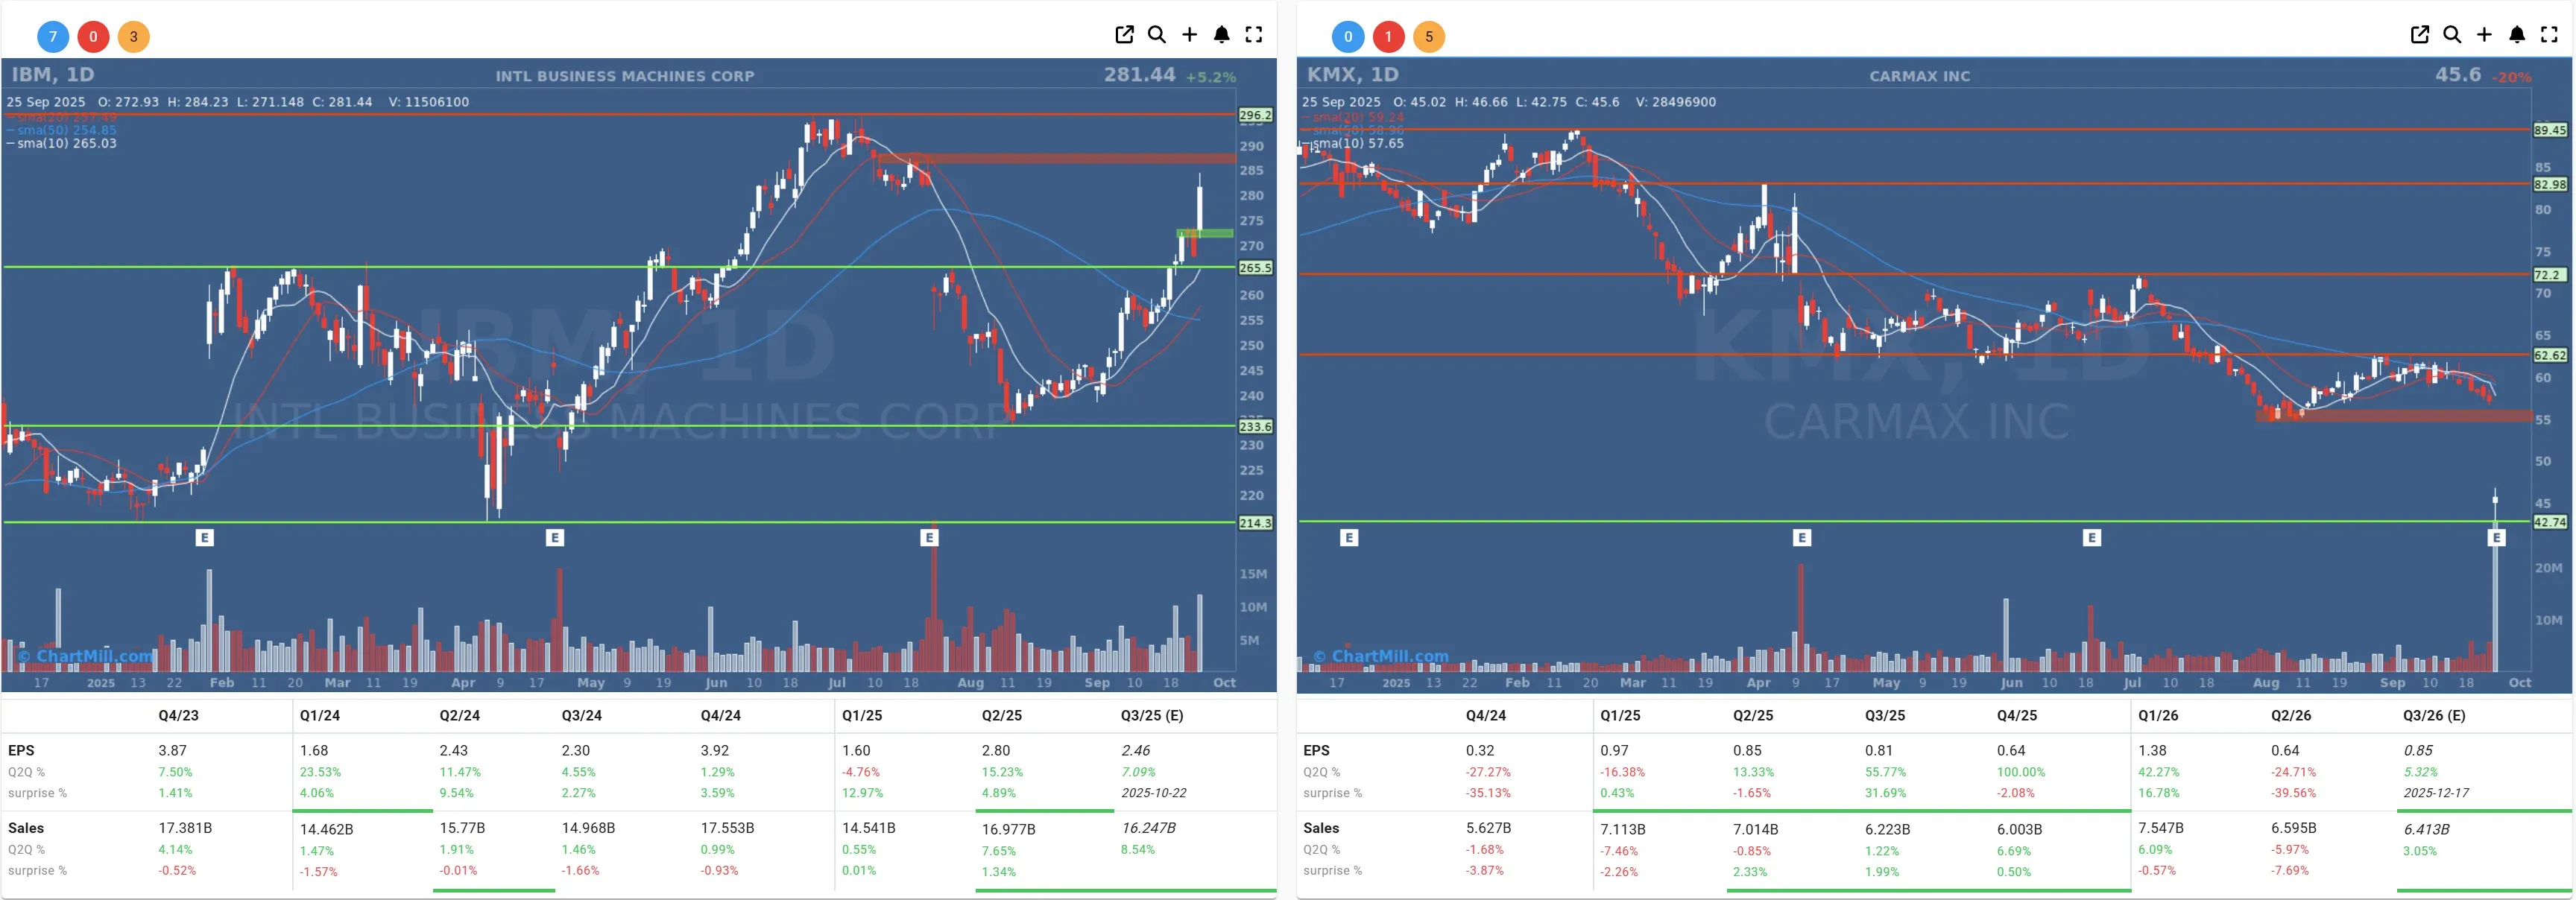
Task: Click KMX earnings marker near late June
Action: coord(2092,538)
